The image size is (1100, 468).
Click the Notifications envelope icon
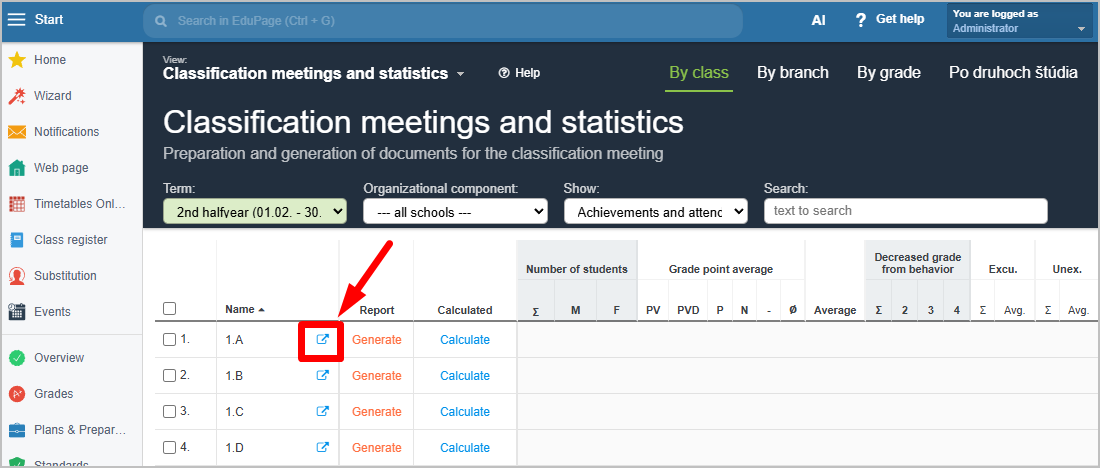click(x=17, y=132)
